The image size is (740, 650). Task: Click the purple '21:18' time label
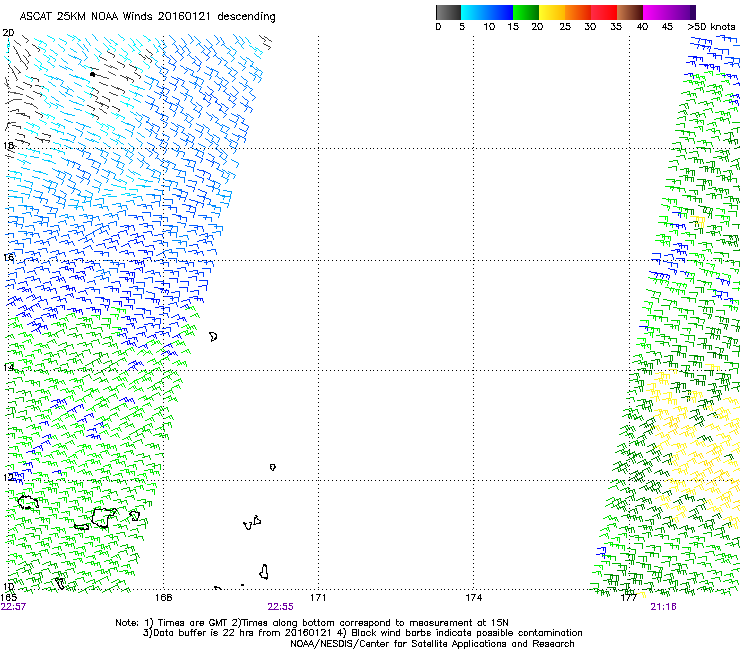click(x=663, y=607)
